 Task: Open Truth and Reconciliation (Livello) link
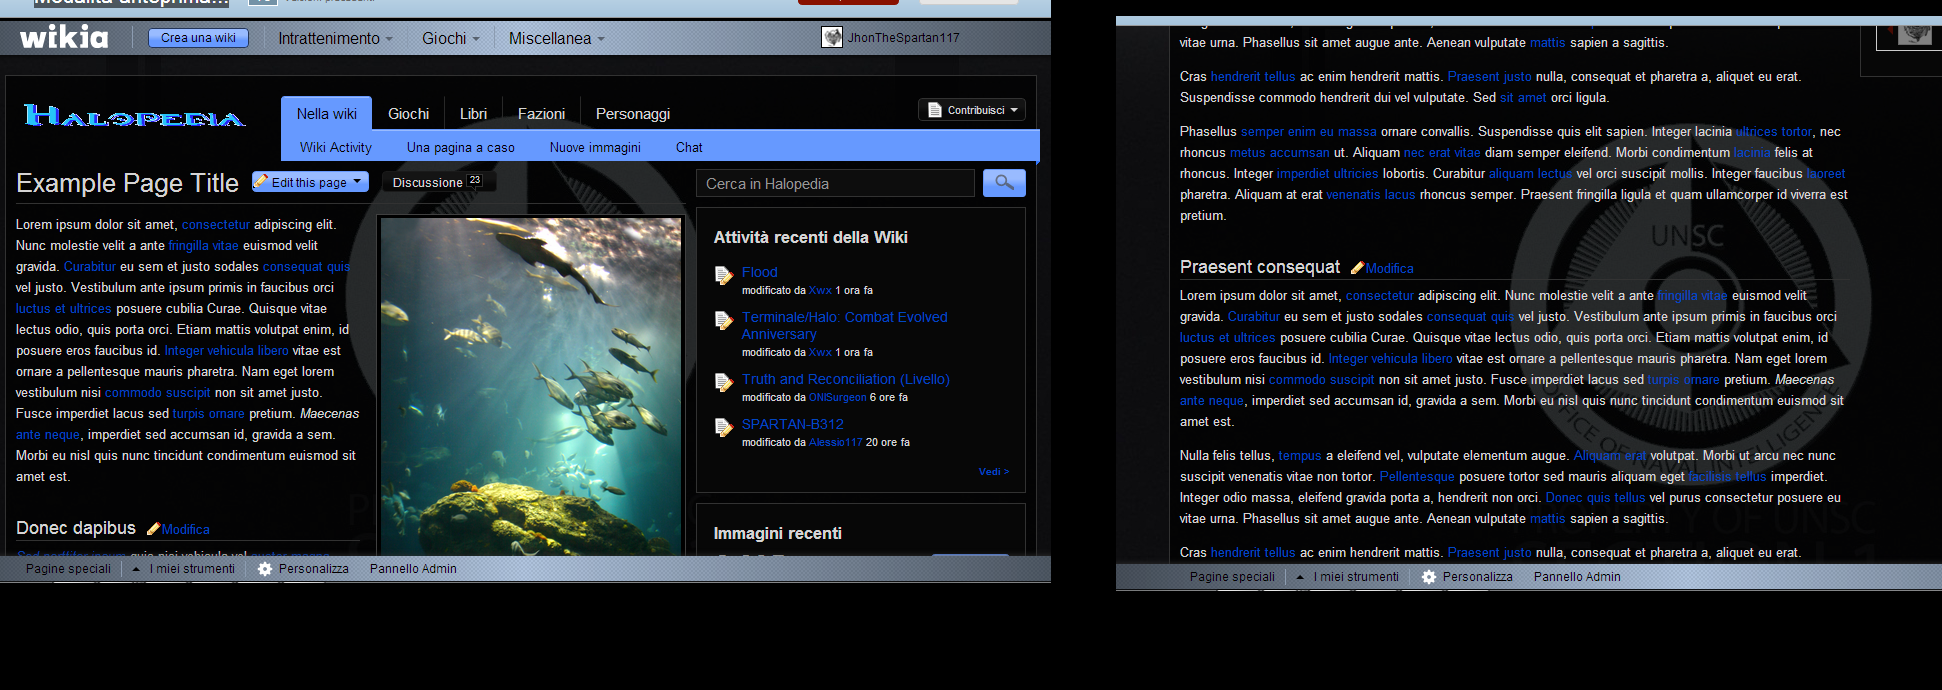tap(845, 379)
